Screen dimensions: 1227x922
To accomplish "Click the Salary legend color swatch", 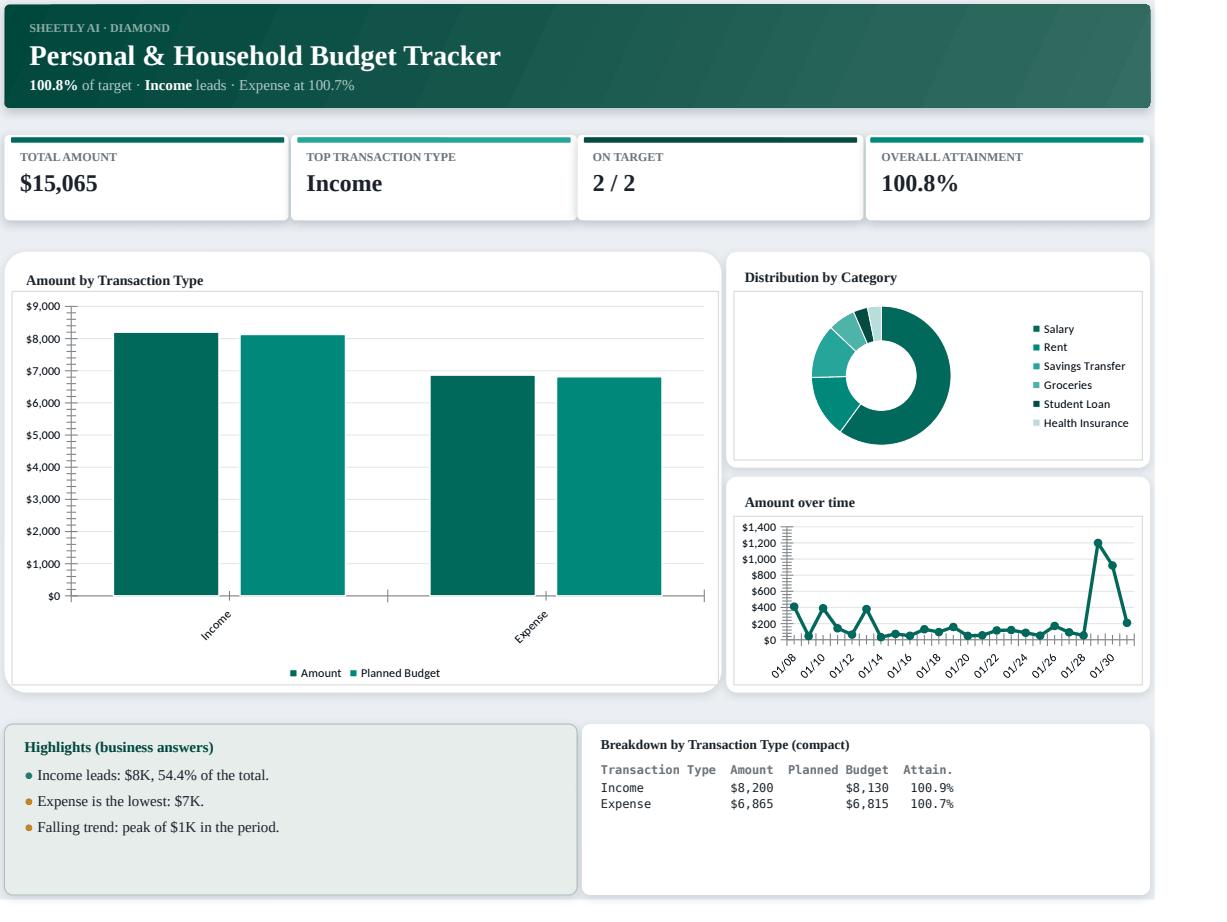I will 1036,329.
